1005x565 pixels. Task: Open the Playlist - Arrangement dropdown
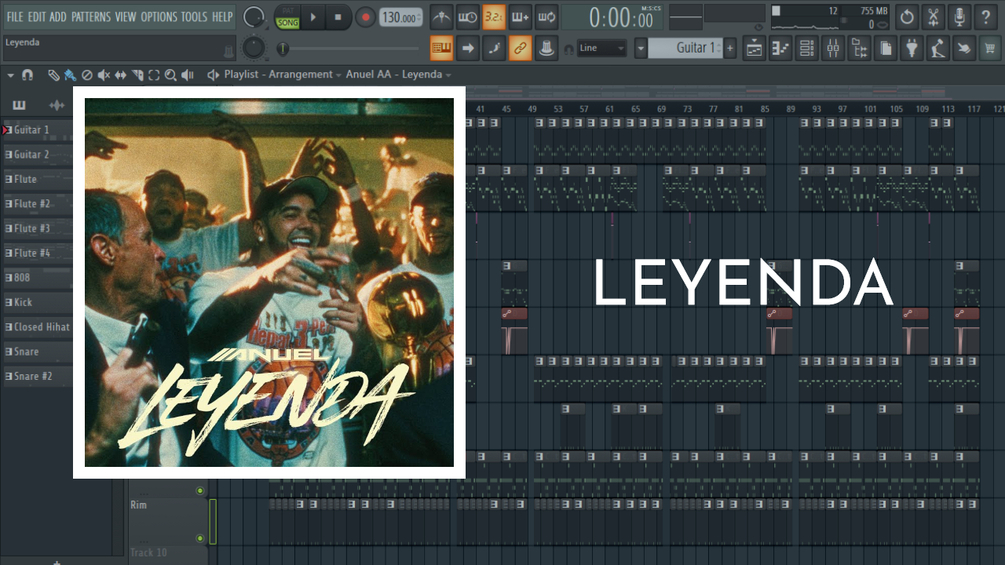[283, 74]
